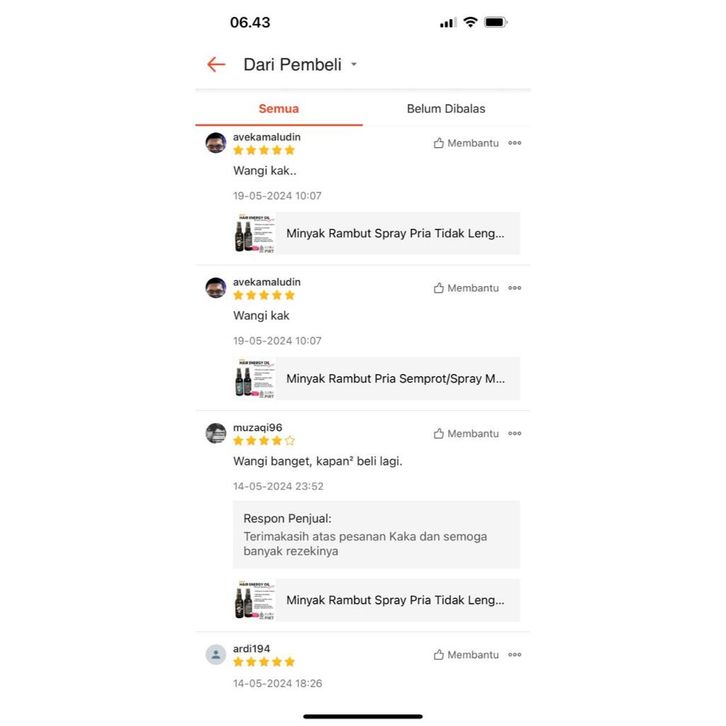Screen dimensions: 726x726
Task: Open Minyak Rambut Pria Semprot/Spray product link
Action: point(376,379)
